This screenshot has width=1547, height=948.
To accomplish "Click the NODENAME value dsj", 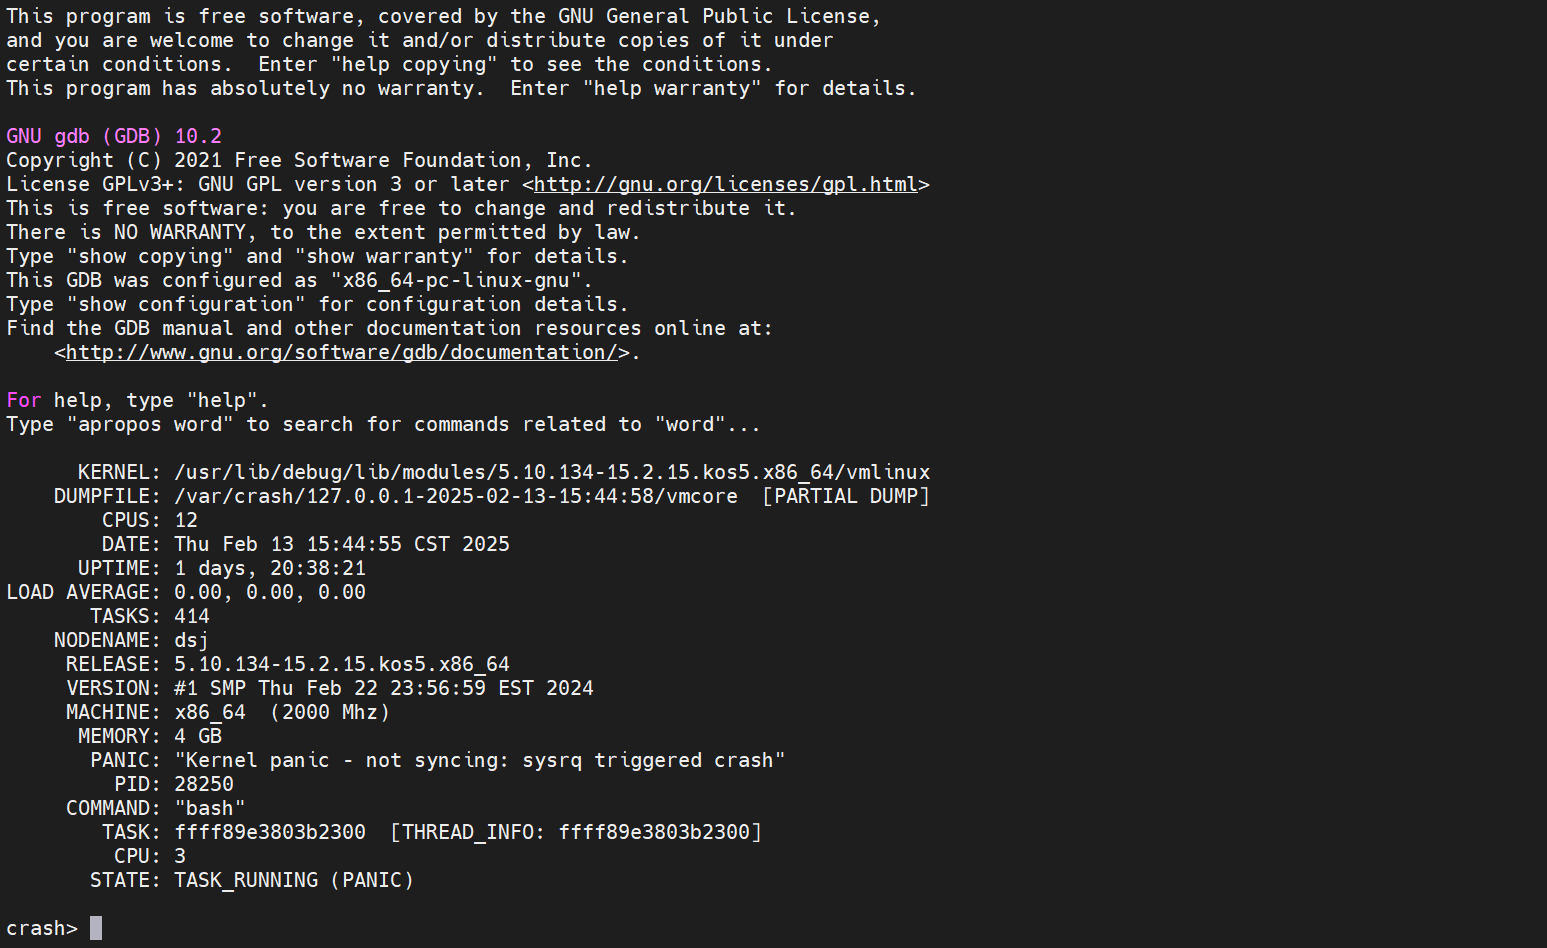I will [191, 640].
